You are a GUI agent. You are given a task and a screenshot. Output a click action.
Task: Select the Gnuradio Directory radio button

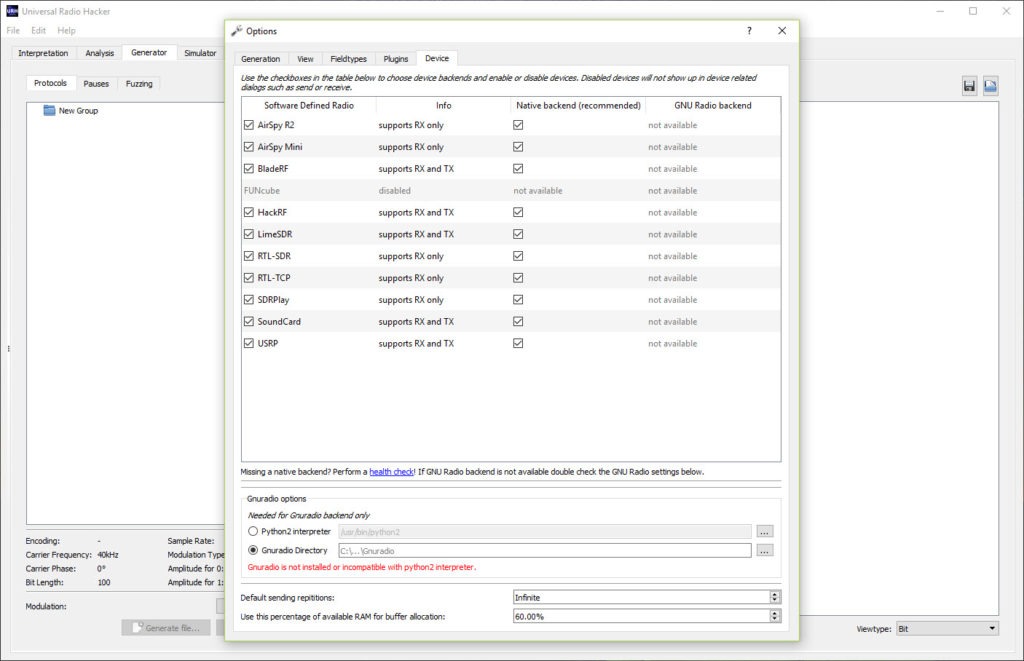click(253, 551)
